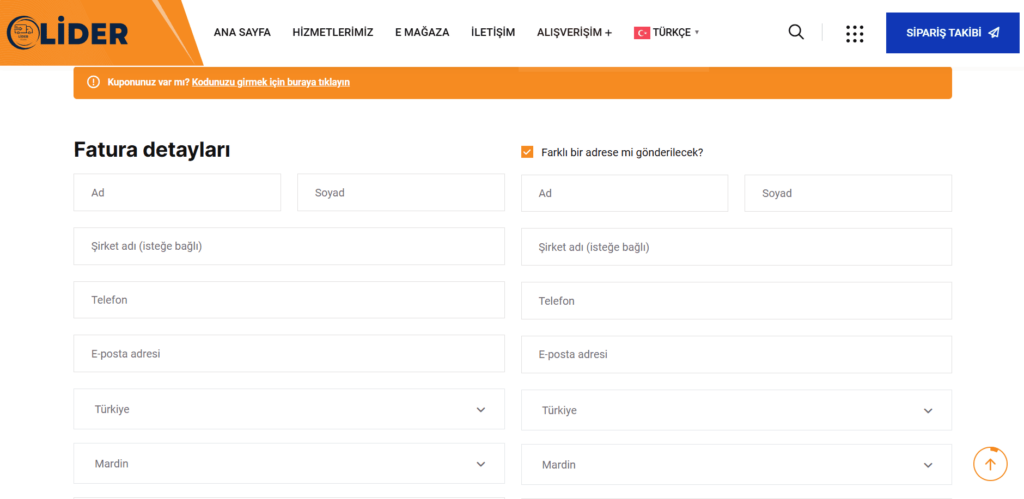Image resolution: width=1024 pixels, height=499 pixels.
Task: Open the TÜRKÇE language selector
Action: tap(666, 33)
